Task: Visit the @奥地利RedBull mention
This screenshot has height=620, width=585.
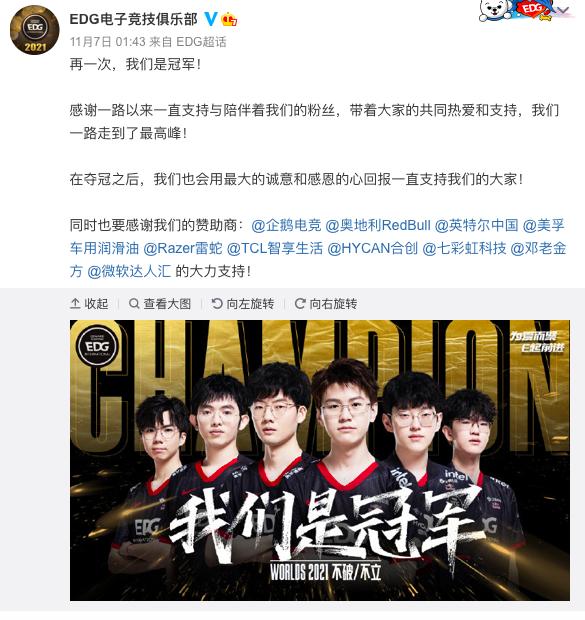Action: [x=378, y=225]
